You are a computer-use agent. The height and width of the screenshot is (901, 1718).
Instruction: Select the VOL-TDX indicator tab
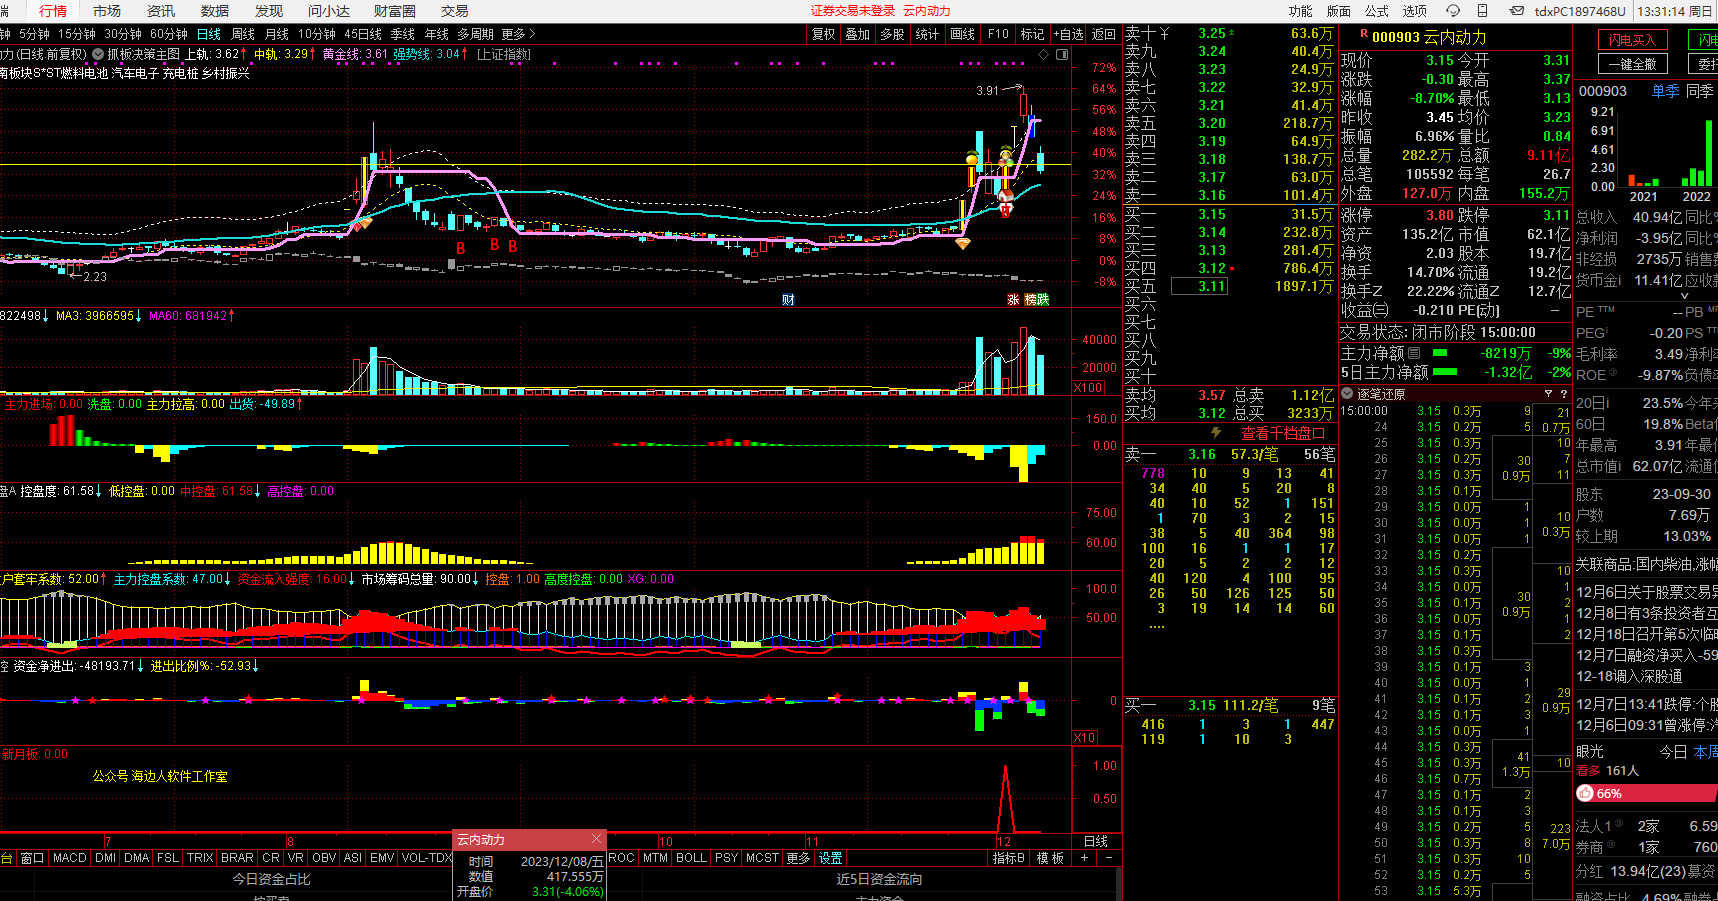click(x=427, y=858)
